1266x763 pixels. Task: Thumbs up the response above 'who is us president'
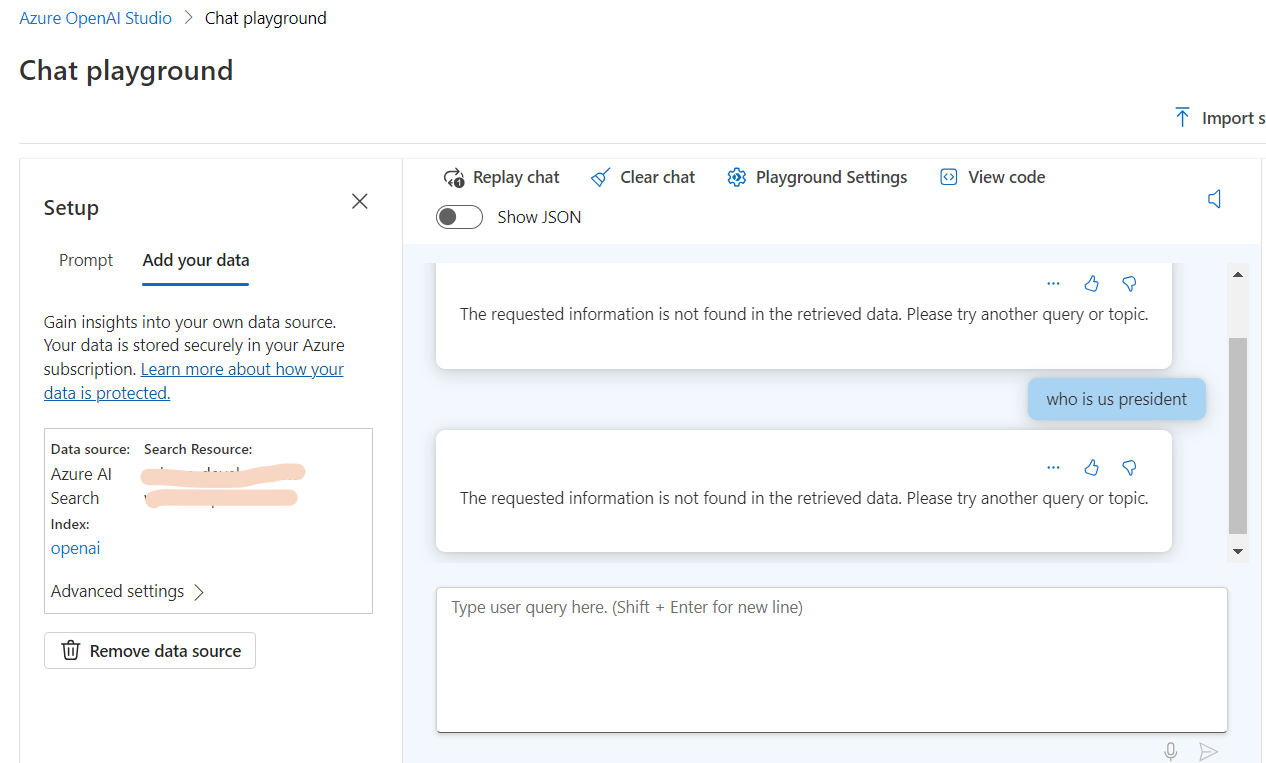(1091, 284)
